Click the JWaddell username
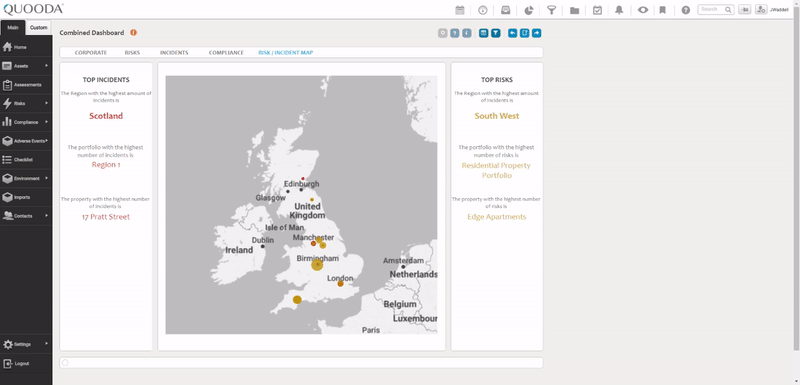800x385 pixels. [779, 10]
